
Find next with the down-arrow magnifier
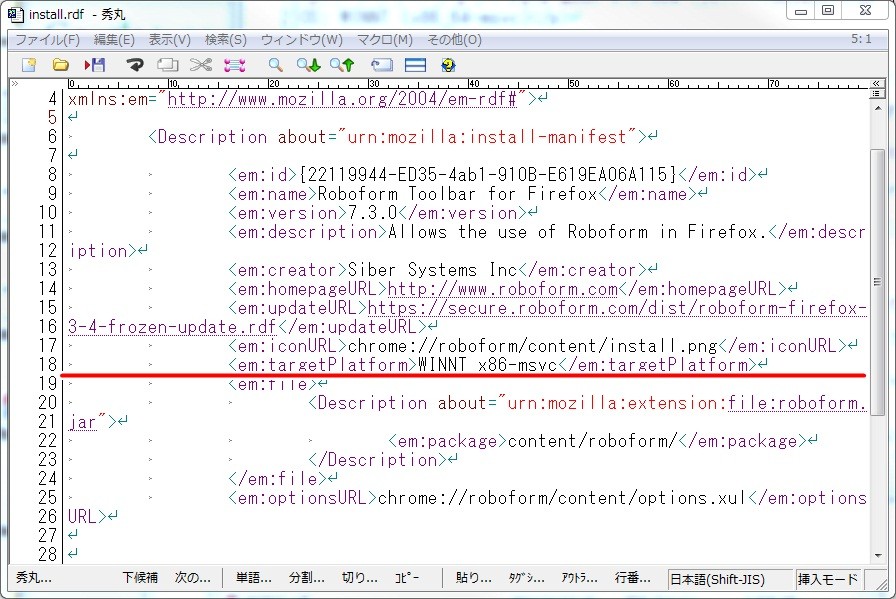coord(309,65)
